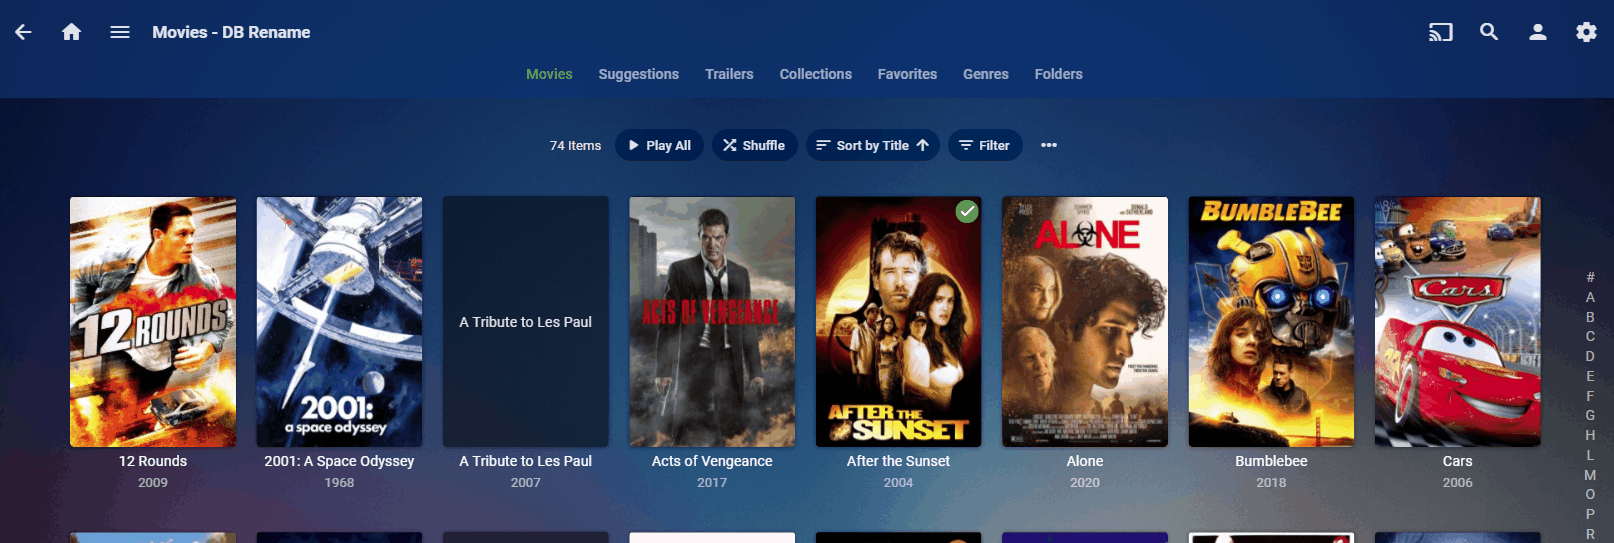Switch to the Suggestions tab
The height and width of the screenshot is (543, 1614).
click(x=638, y=74)
